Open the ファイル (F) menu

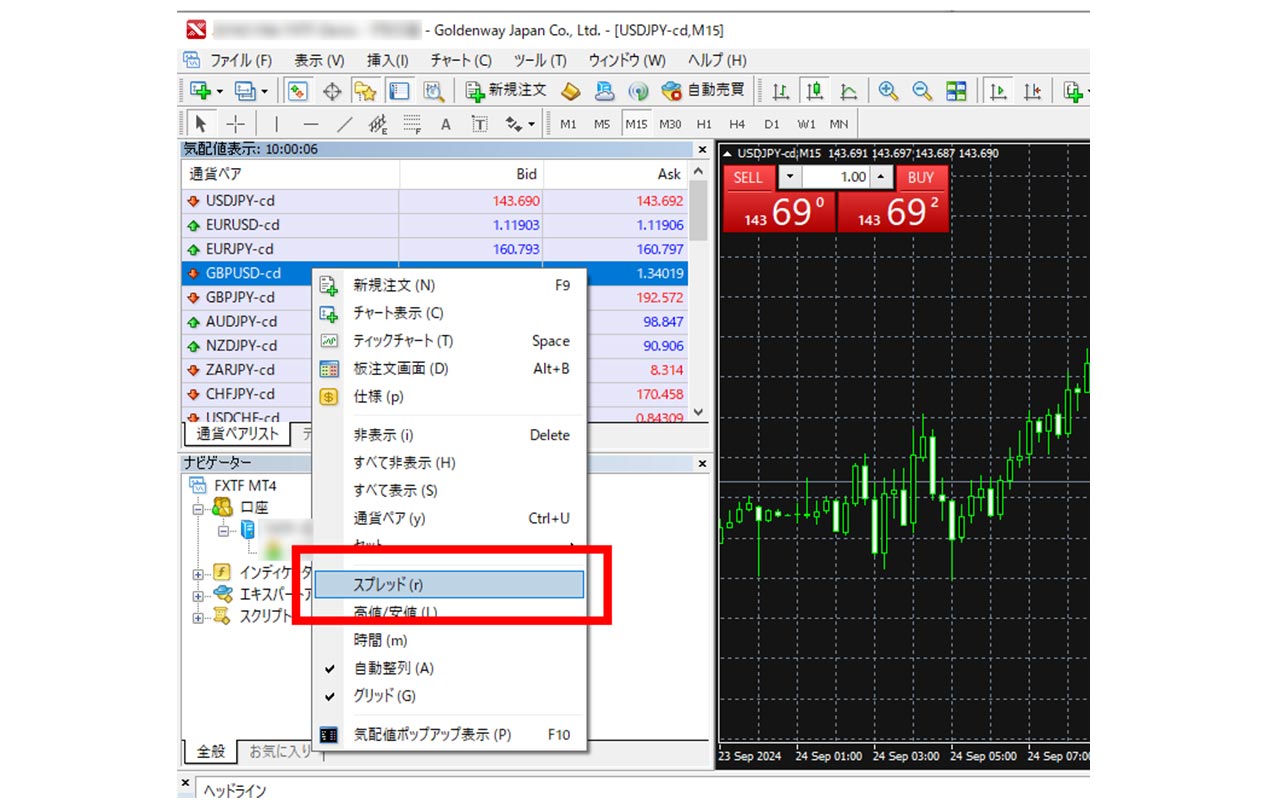coord(240,60)
